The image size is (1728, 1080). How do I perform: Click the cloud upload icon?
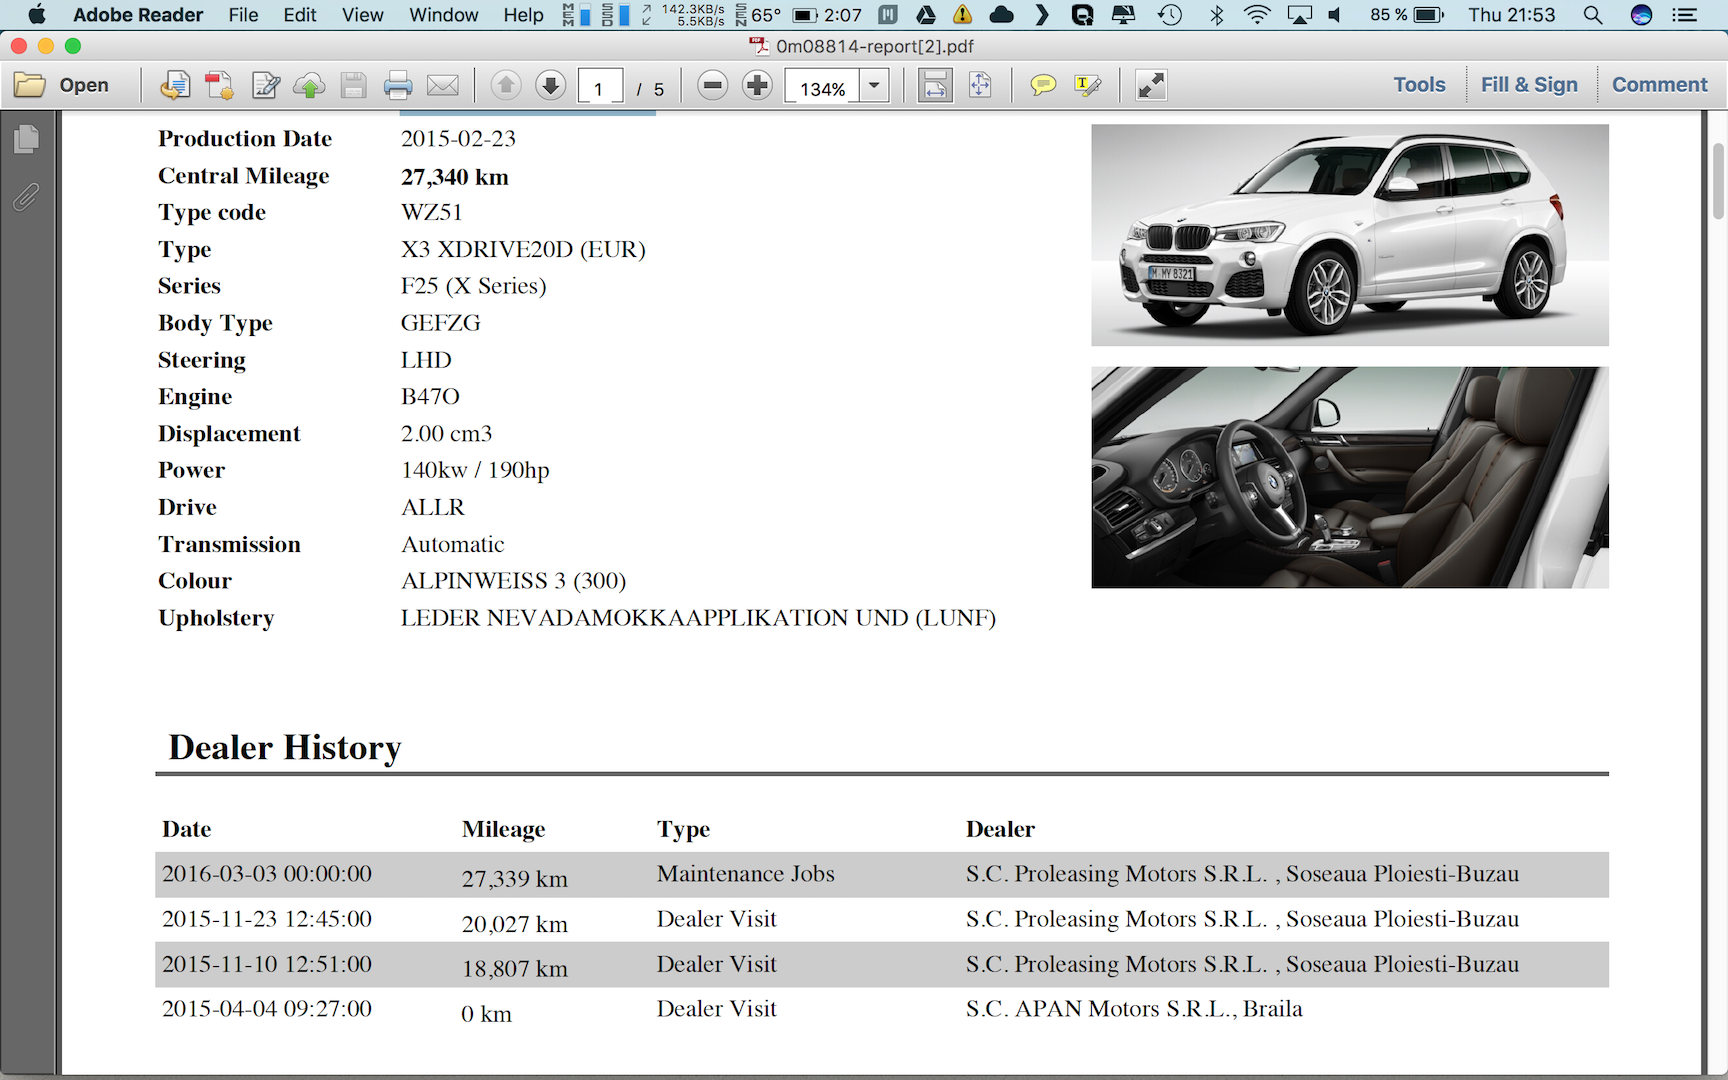click(x=309, y=86)
